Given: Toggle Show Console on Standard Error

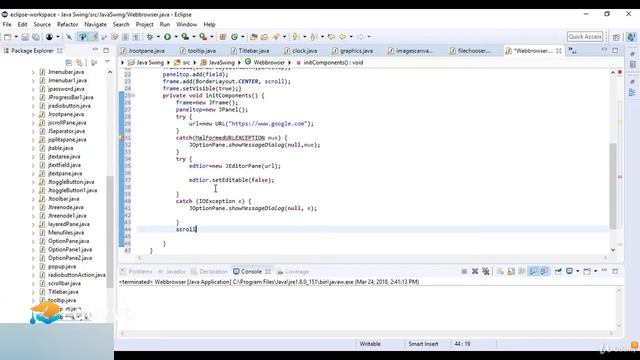Looking at the screenshot, I should coord(544,271).
